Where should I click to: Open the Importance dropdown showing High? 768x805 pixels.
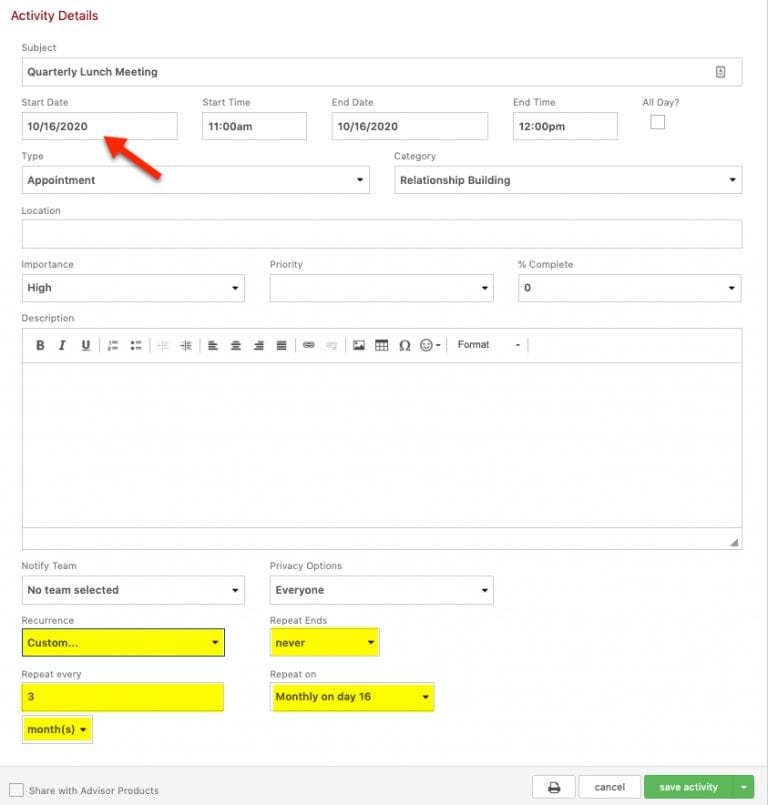pos(132,287)
